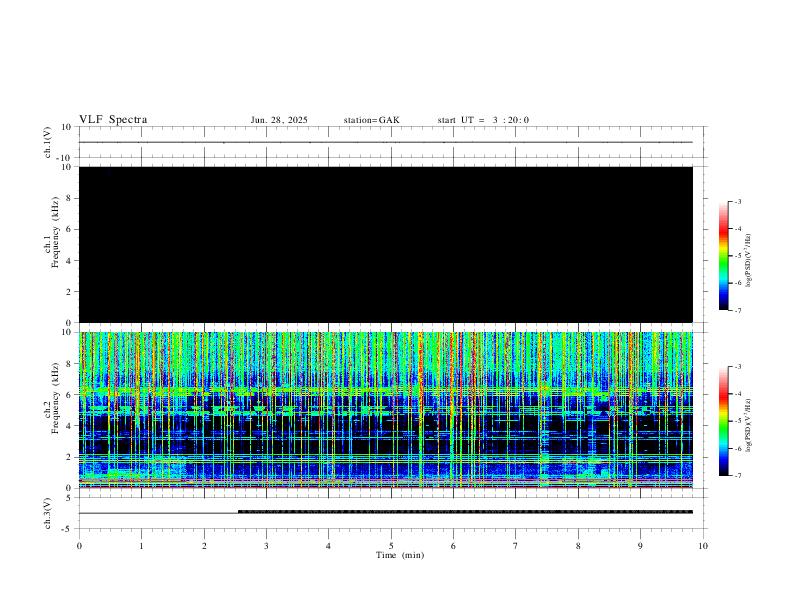
Task: Click time-axis tick label "9"
Action: (x=640, y=546)
